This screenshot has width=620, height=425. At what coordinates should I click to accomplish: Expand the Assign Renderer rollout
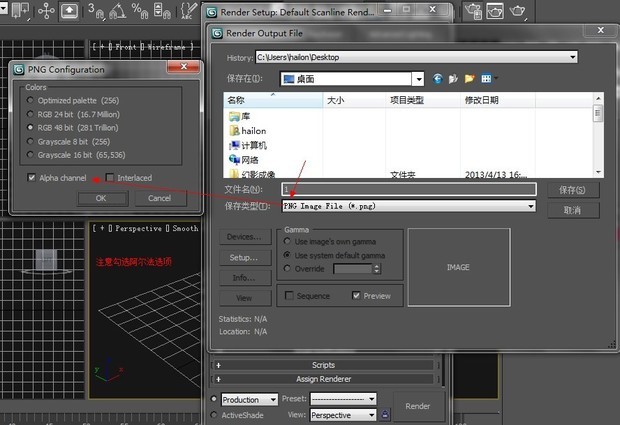pos(323,380)
